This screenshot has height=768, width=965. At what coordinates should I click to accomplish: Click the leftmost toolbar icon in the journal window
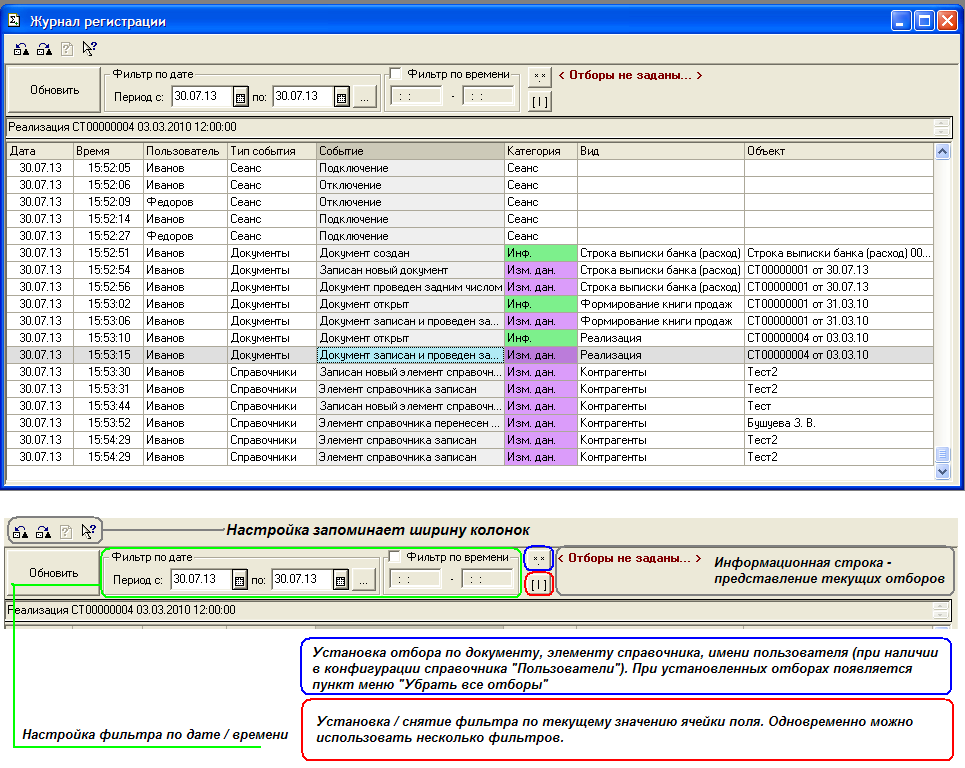point(21,47)
